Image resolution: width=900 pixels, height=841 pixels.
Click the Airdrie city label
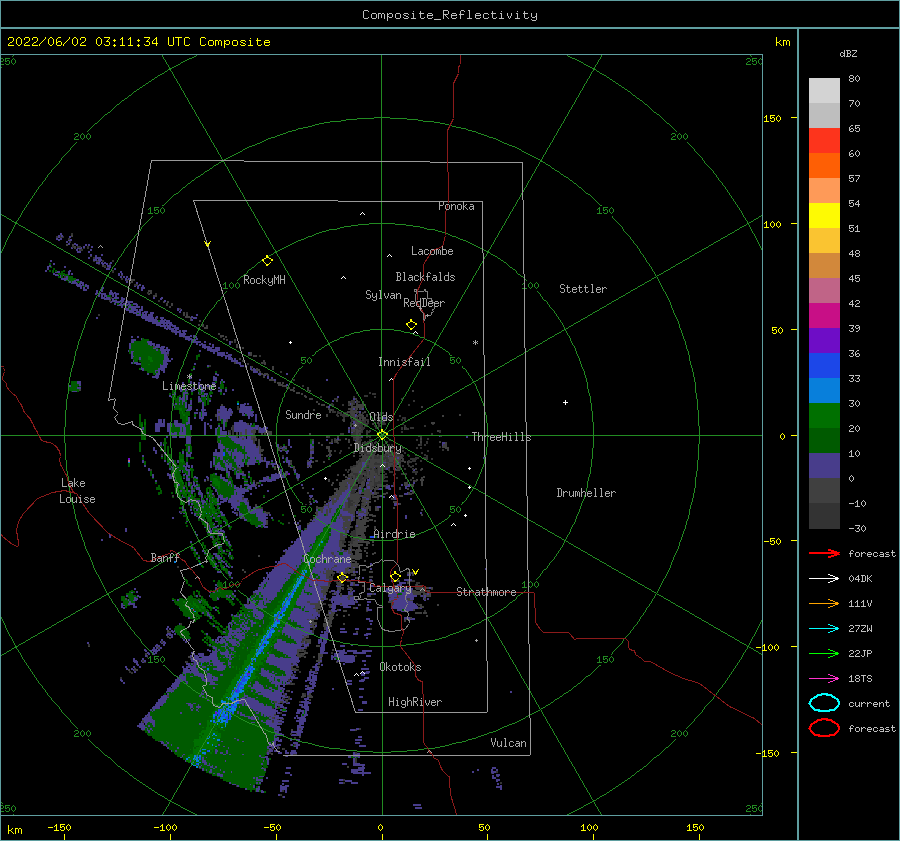tap(394, 534)
